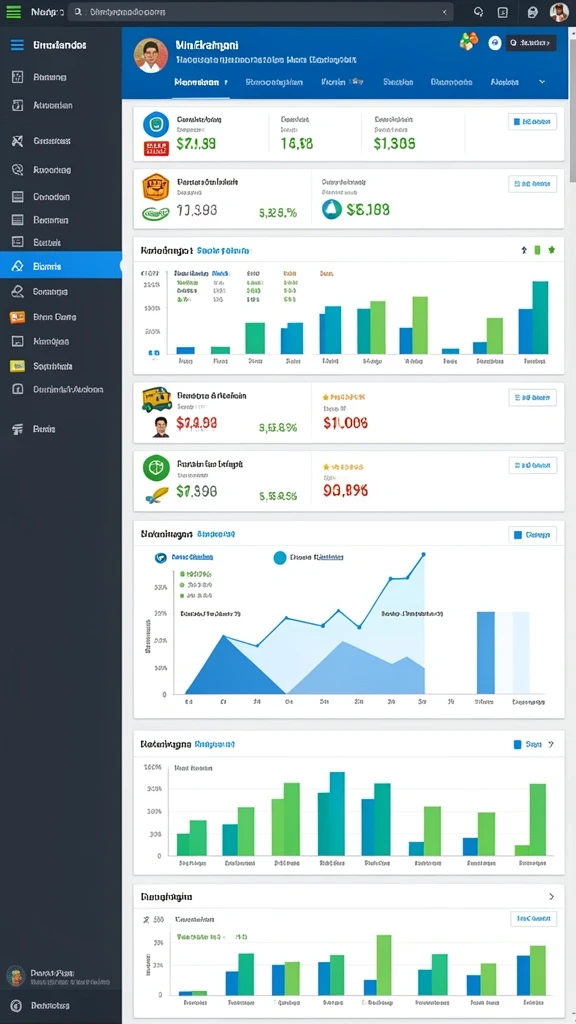Toggle the first circular legend item on line chart
Image resolution: width=576 pixels, height=1024 pixels.
(x=159, y=557)
